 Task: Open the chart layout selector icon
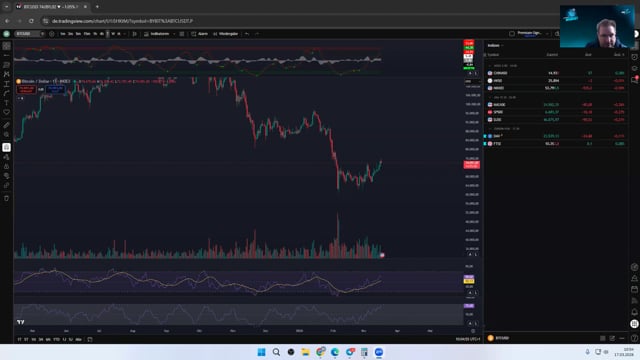pos(512,34)
